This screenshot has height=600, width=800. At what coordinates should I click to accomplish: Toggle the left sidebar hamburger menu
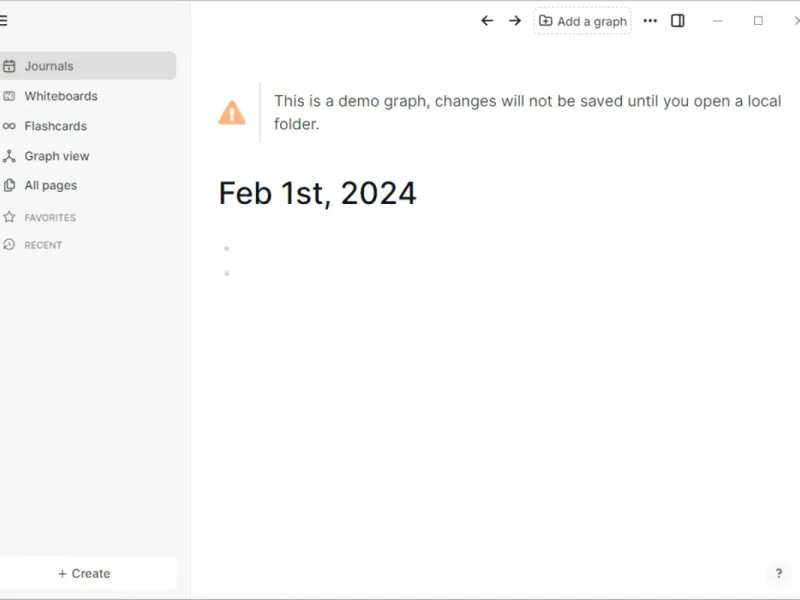(x=4, y=20)
